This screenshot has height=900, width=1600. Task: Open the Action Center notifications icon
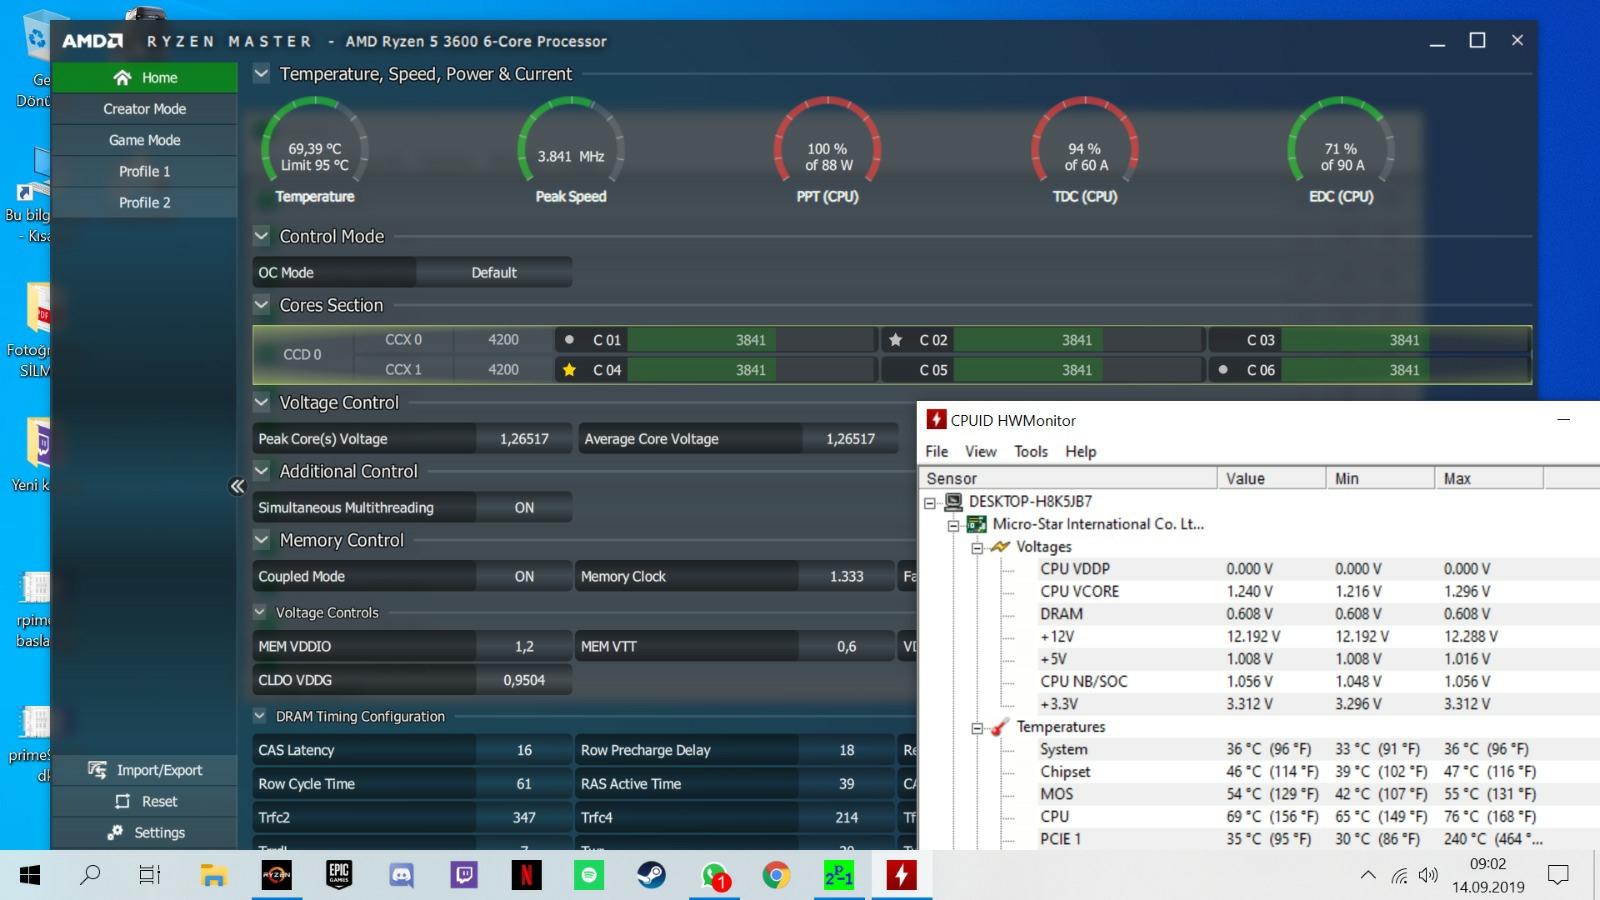pos(1558,876)
